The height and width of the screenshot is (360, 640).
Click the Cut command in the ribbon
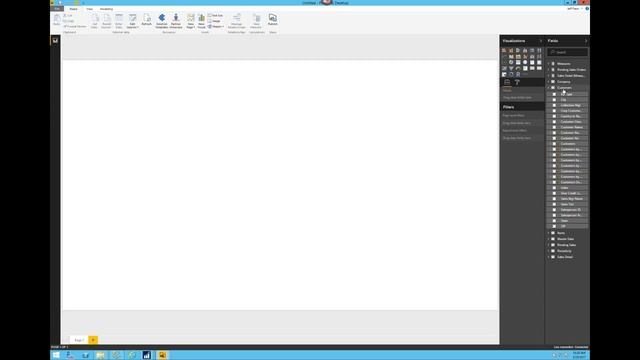click(x=68, y=15)
